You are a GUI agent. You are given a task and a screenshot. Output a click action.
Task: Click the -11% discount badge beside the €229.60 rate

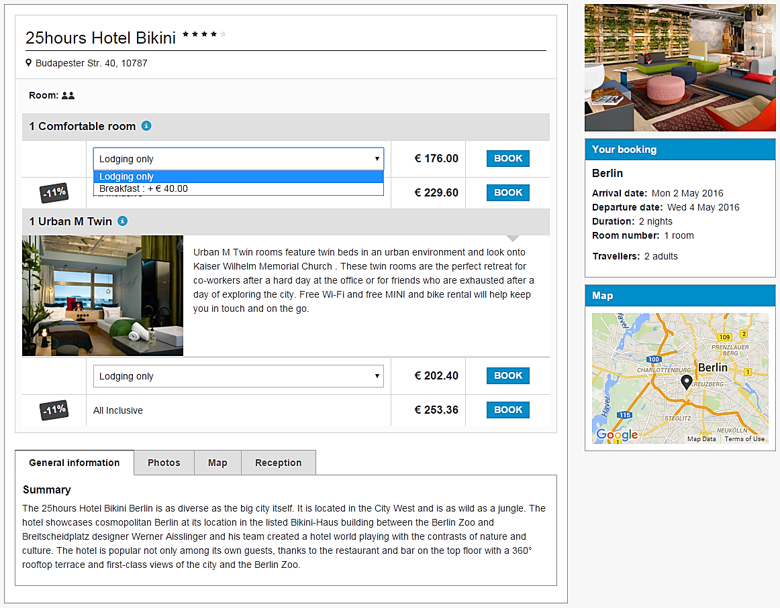[54, 192]
